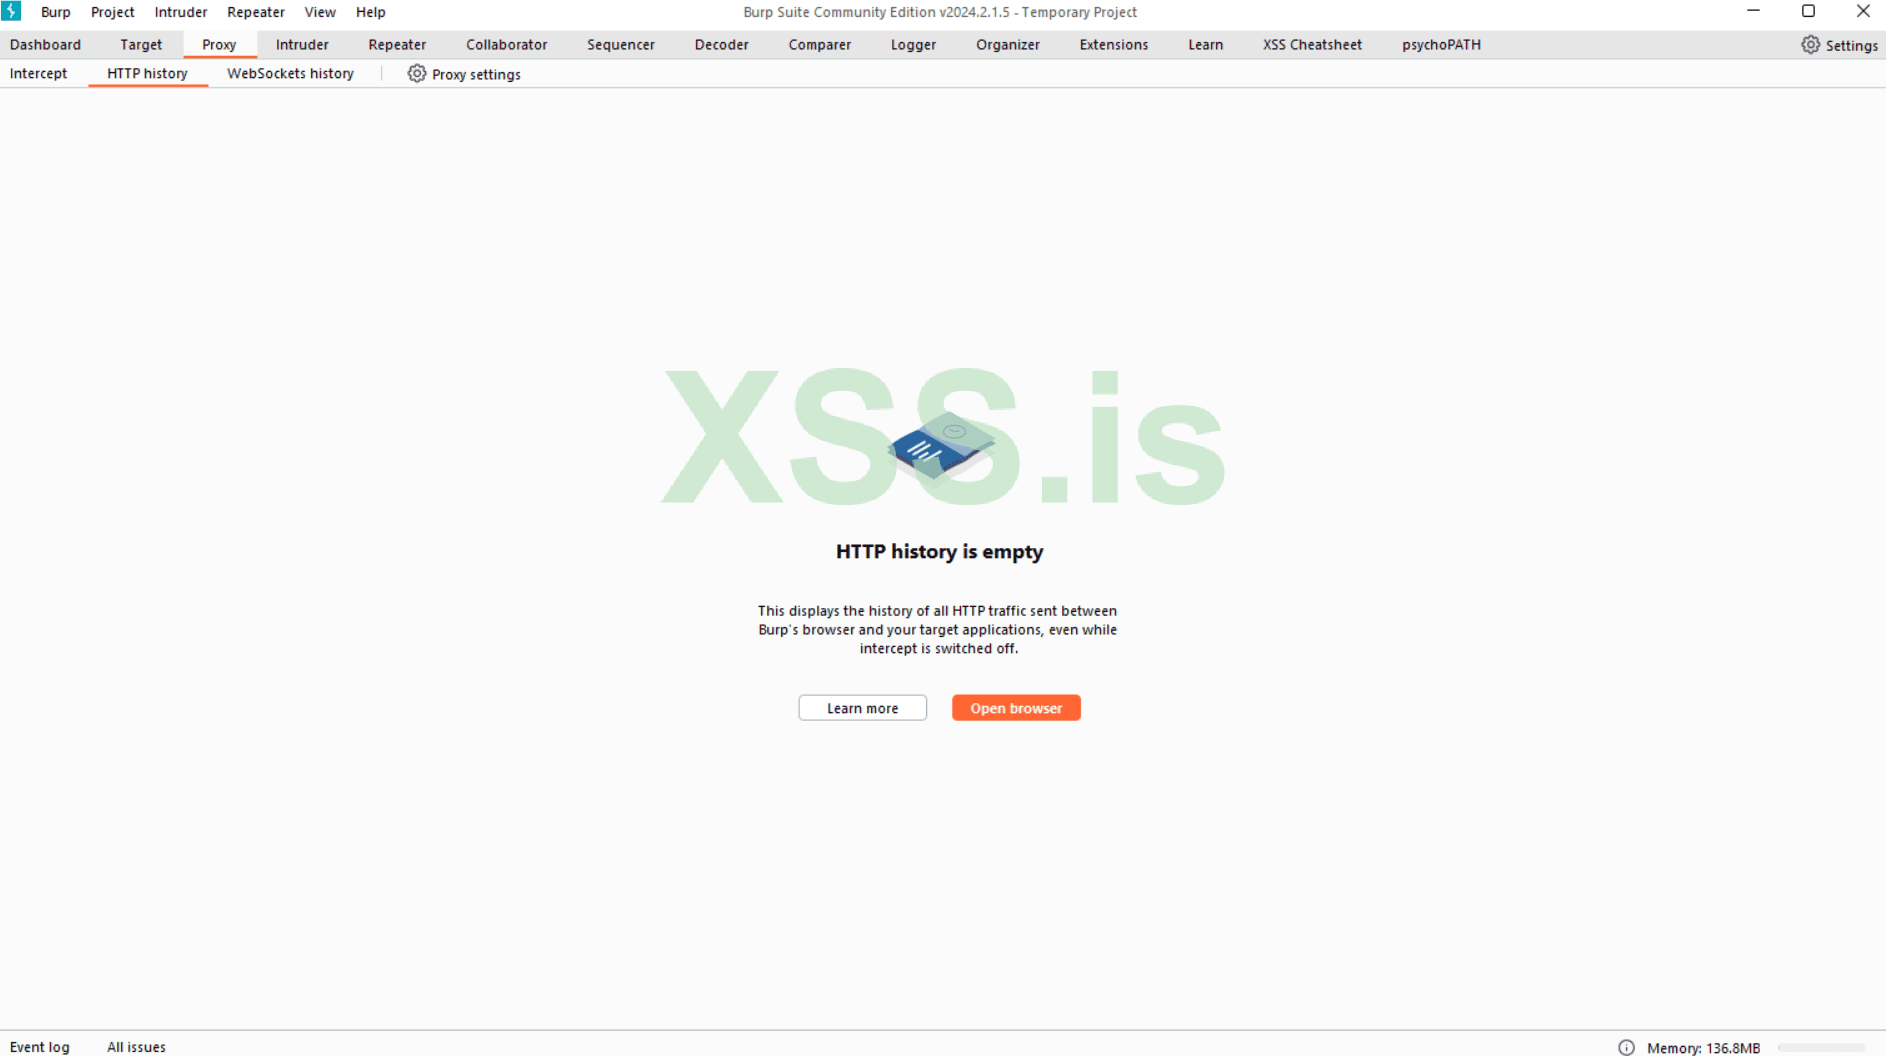
Task: Go to the Repeater tool tab
Action: click(x=397, y=45)
